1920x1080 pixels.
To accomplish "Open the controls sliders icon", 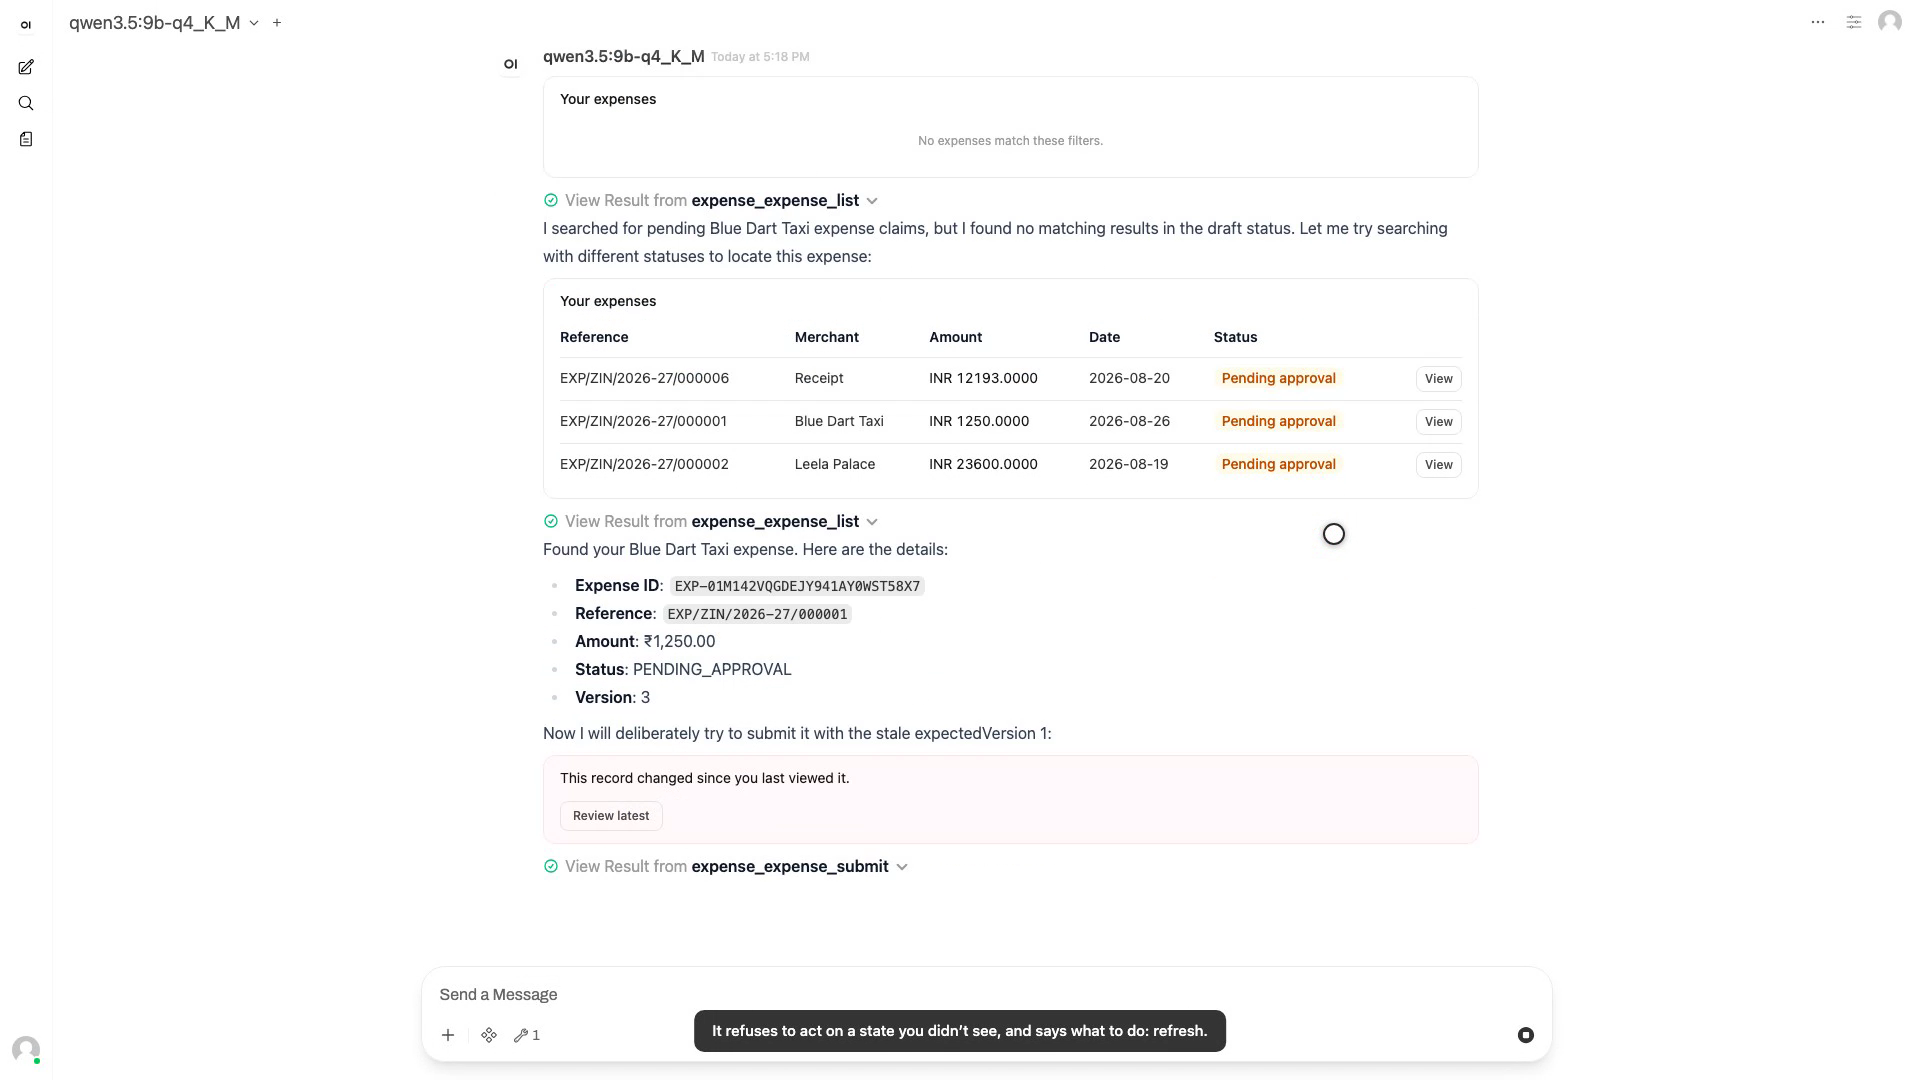I will 1854,22.
